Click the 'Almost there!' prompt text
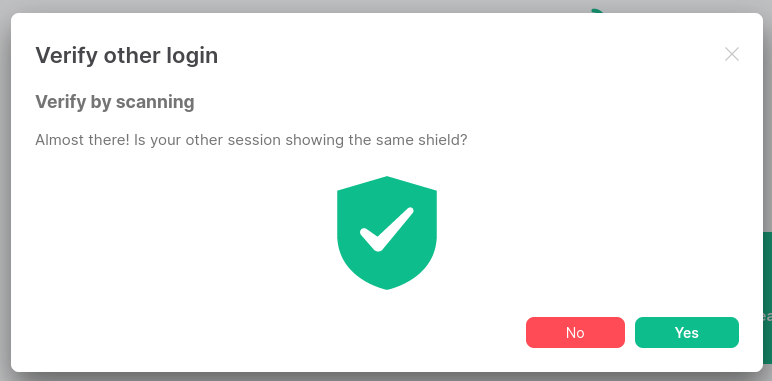This screenshot has width=772, height=381. point(251,140)
